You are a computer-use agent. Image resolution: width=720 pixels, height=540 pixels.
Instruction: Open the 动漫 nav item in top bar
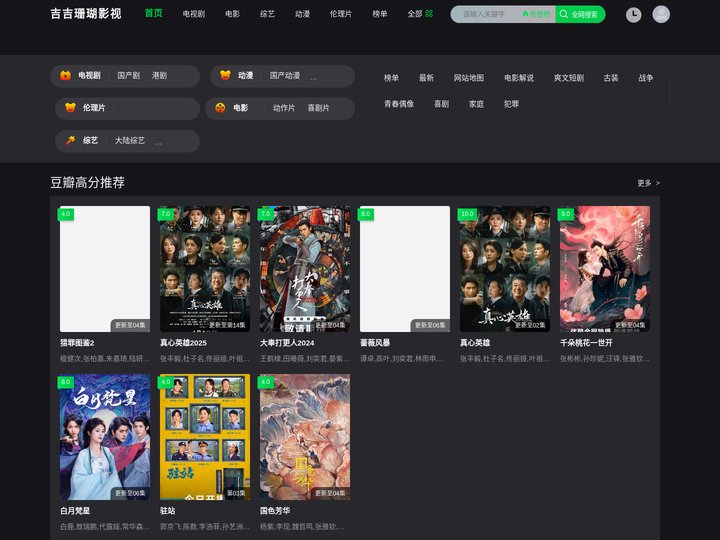point(302,14)
